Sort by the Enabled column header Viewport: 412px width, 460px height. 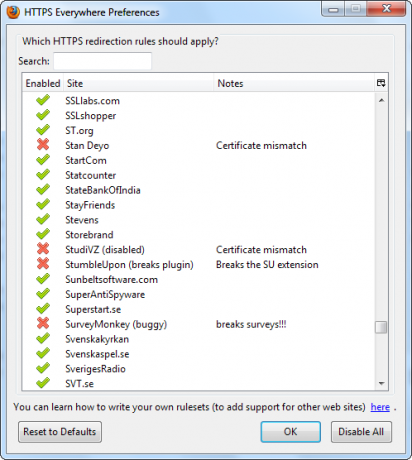click(x=43, y=83)
